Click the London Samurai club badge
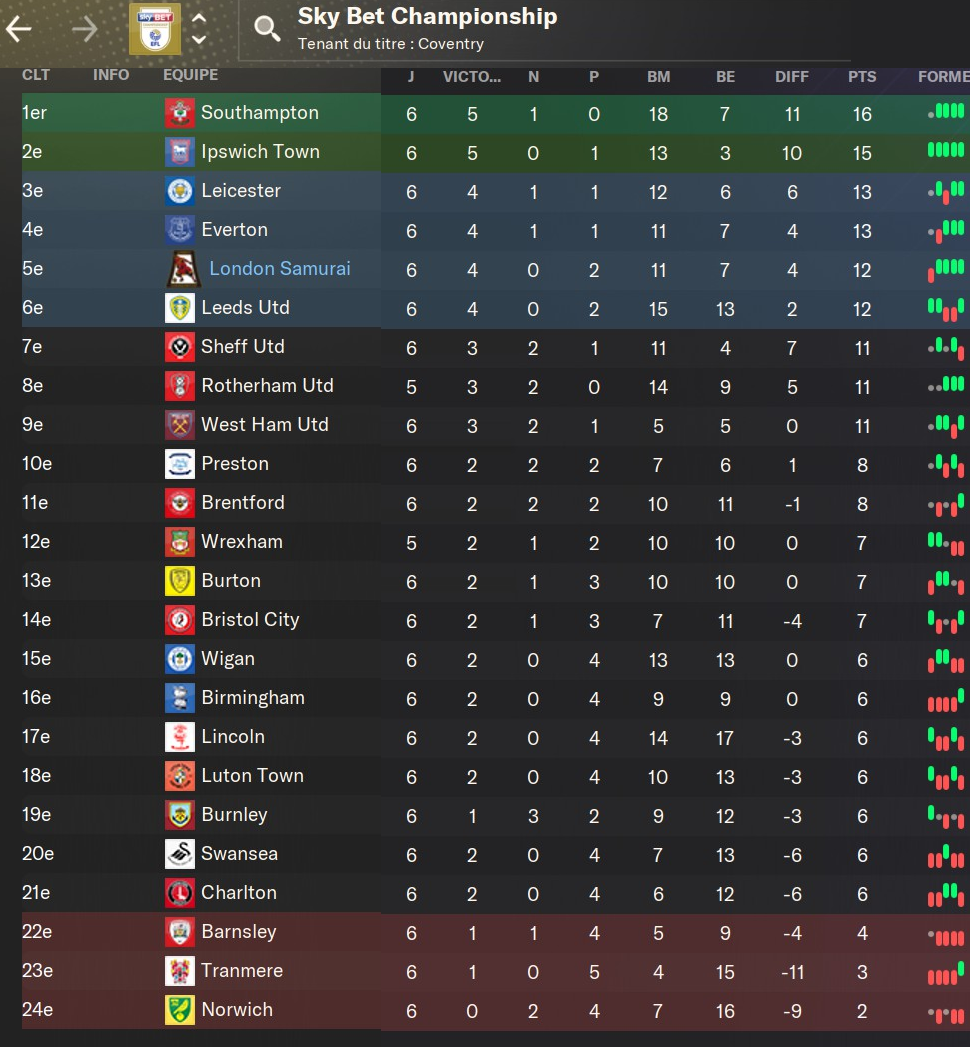970x1047 pixels. [x=181, y=269]
